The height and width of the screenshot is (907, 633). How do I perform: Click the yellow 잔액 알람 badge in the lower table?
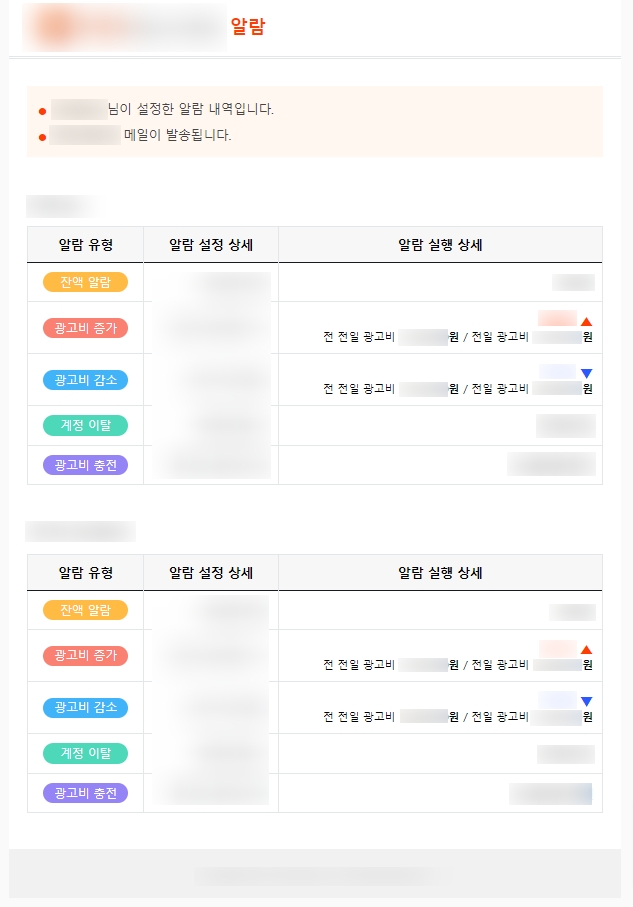(x=85, y=610)
